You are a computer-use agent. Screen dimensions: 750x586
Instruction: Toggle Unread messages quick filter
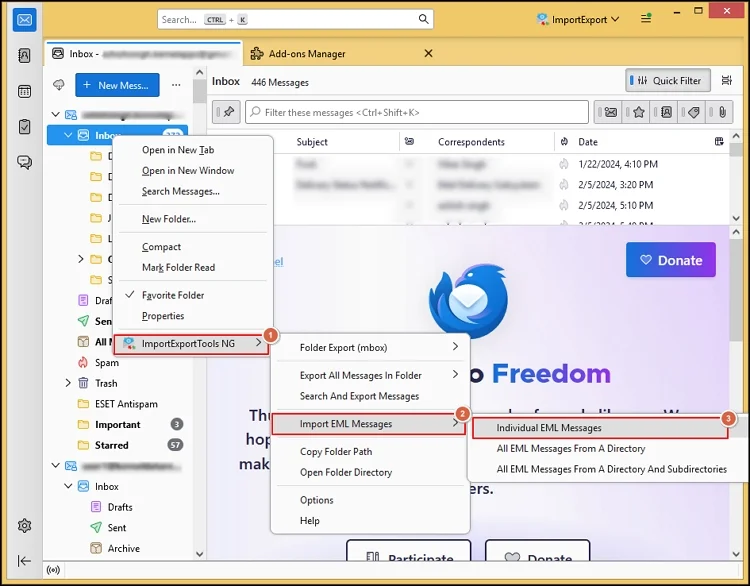608,112
